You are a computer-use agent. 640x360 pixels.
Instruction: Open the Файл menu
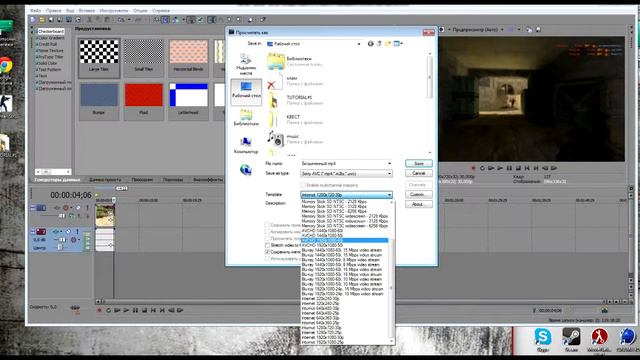36,11
